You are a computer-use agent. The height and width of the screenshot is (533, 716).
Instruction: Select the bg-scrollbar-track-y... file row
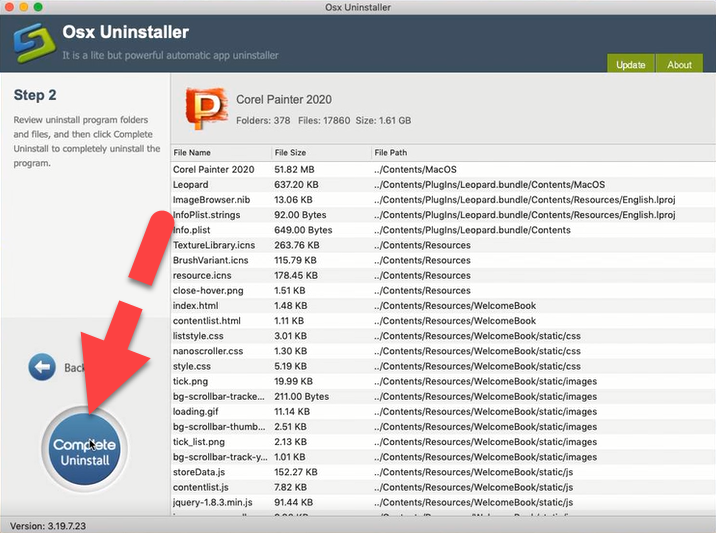point(443,457)
